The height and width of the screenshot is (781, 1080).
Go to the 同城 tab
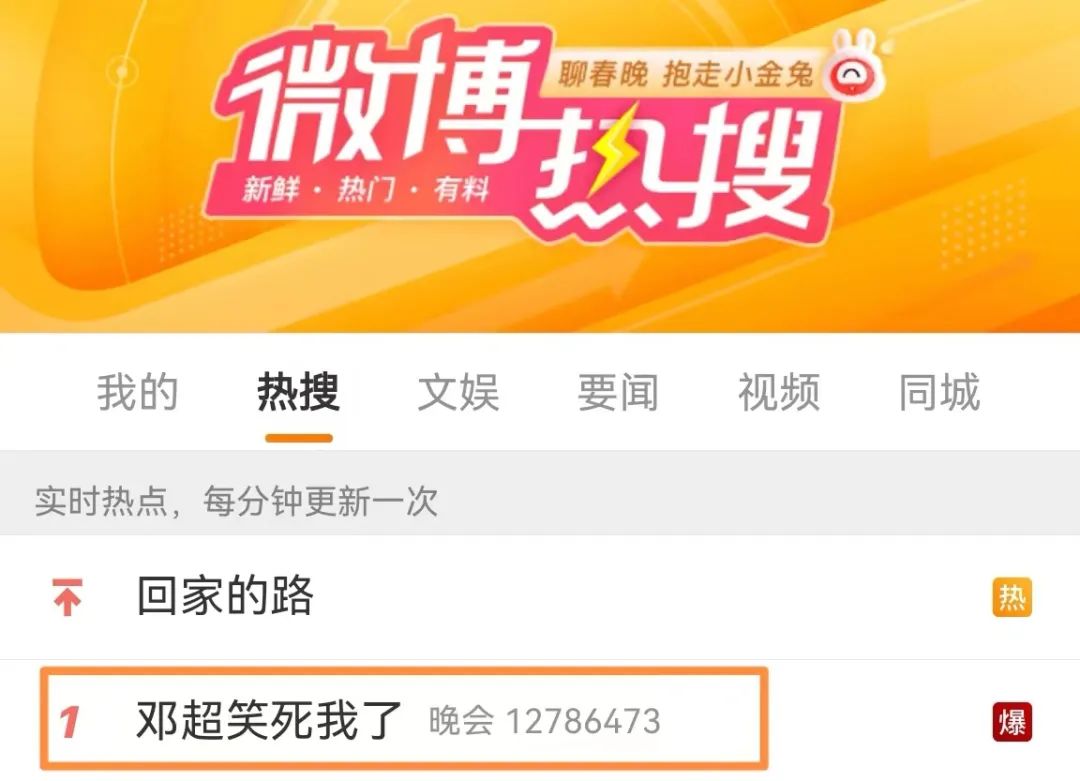pos(939,393)
